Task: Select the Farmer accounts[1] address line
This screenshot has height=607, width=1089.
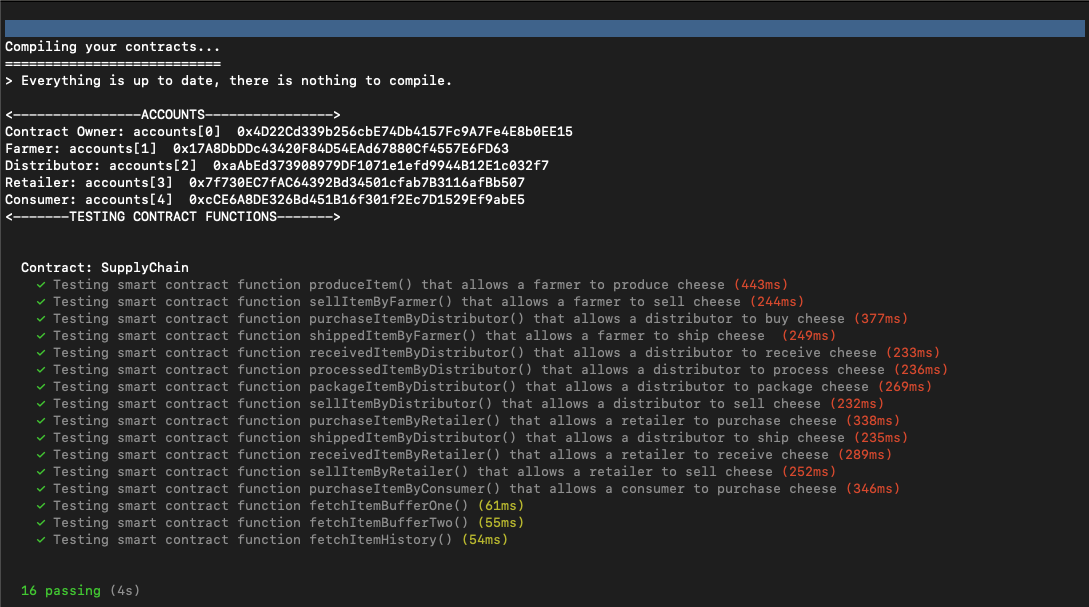Action: (x=257, y=149)
